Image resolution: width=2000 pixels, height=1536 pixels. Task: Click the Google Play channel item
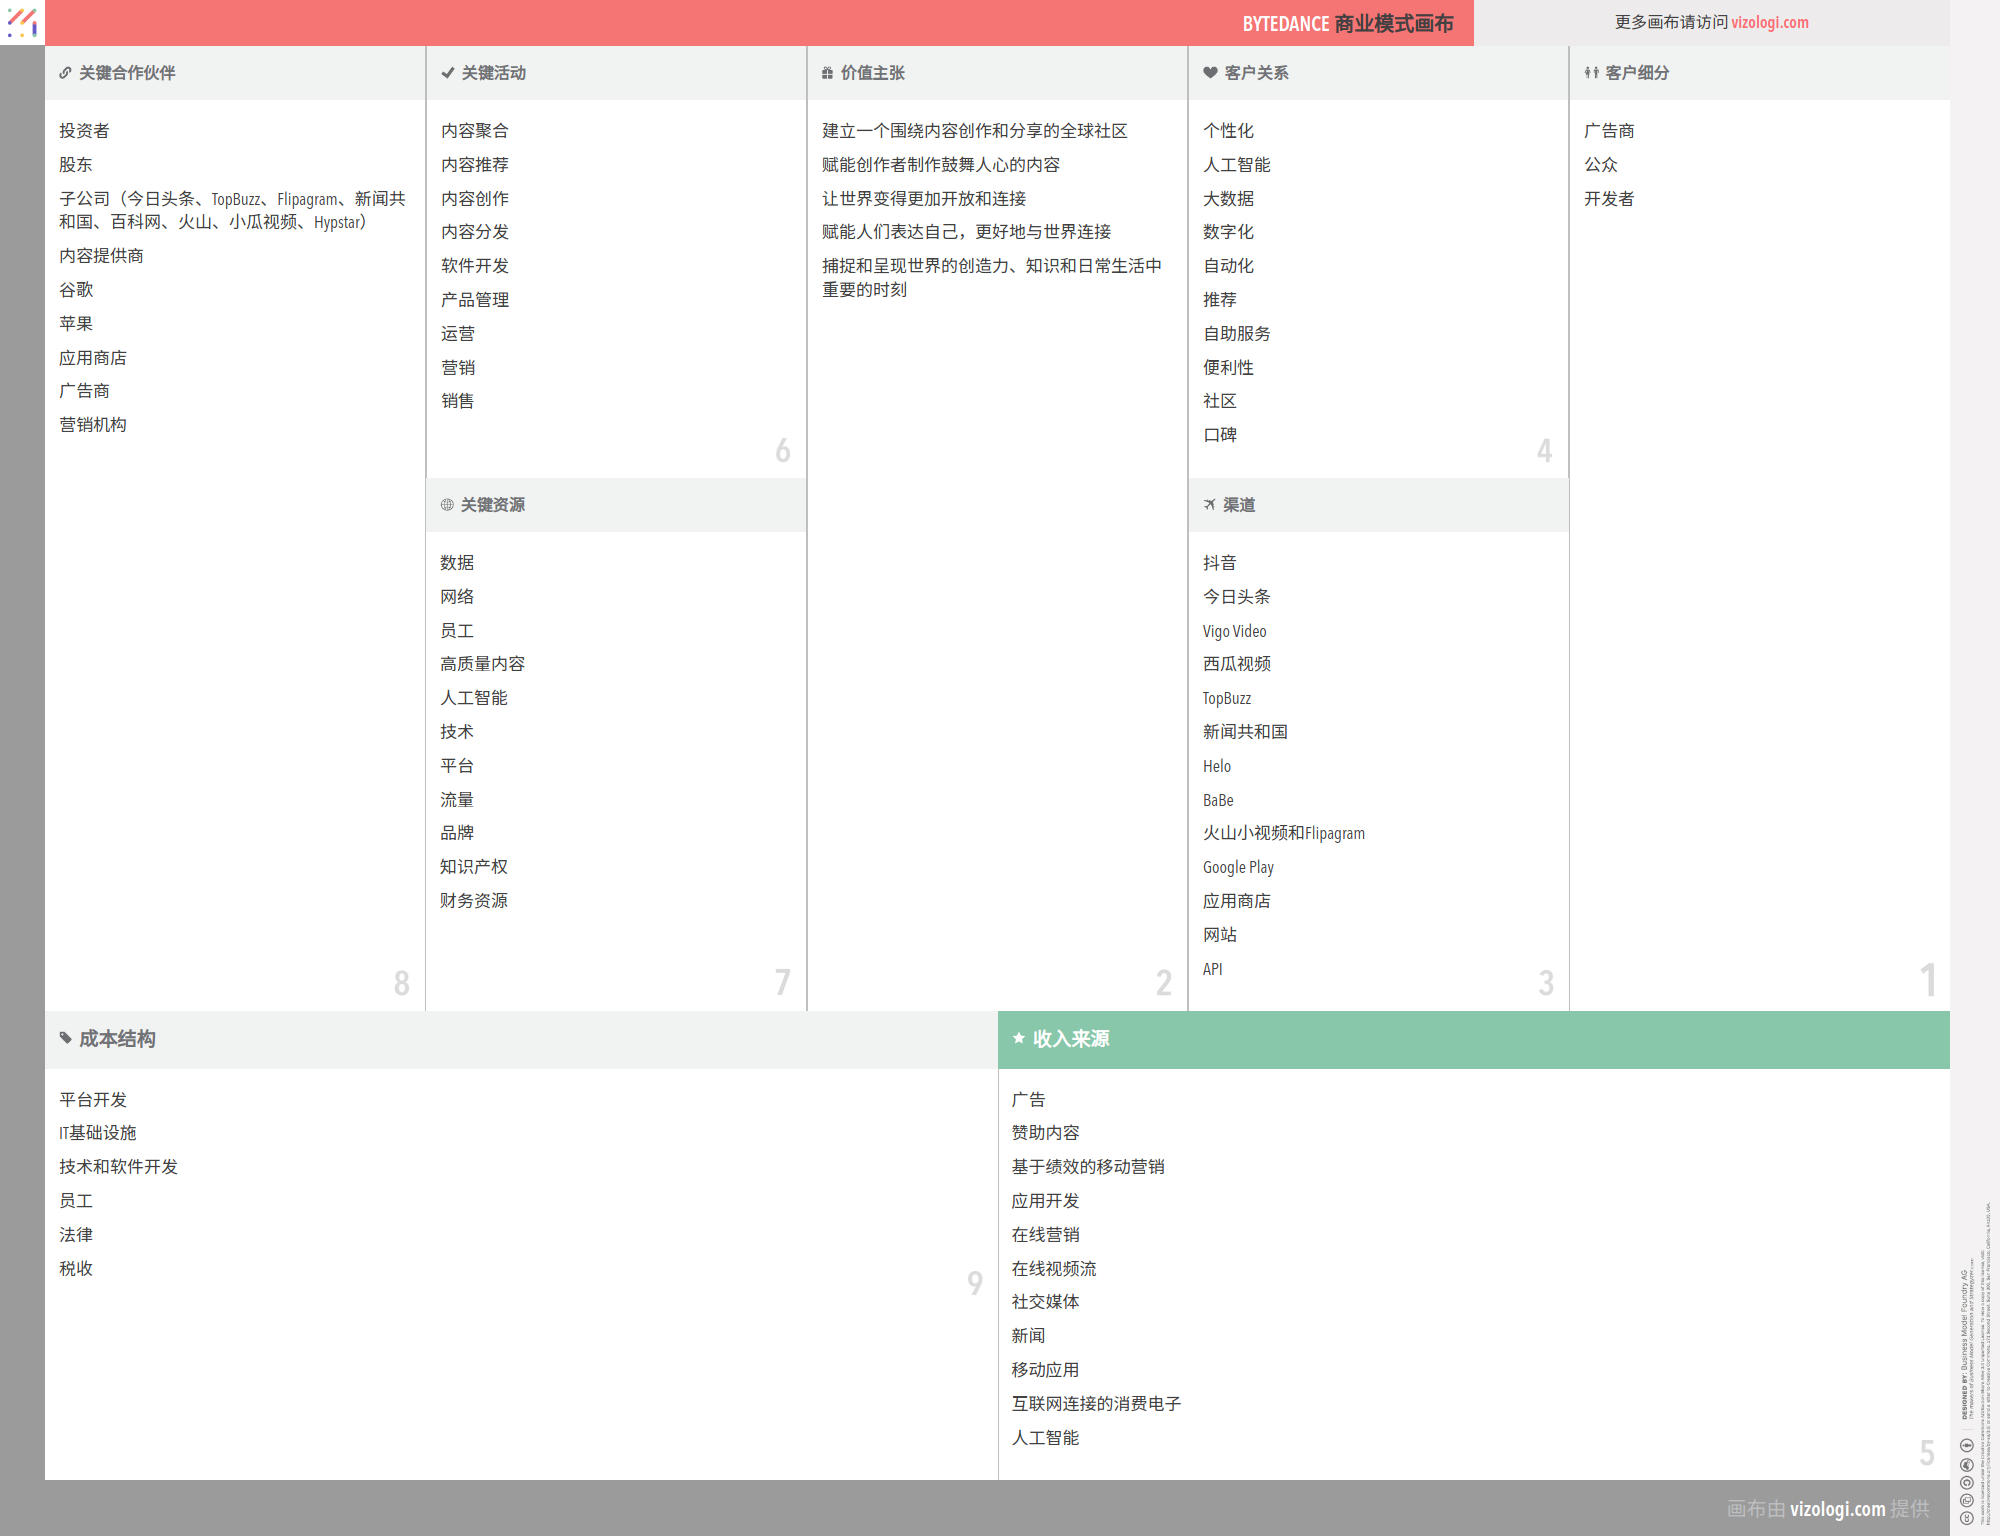1238,867
